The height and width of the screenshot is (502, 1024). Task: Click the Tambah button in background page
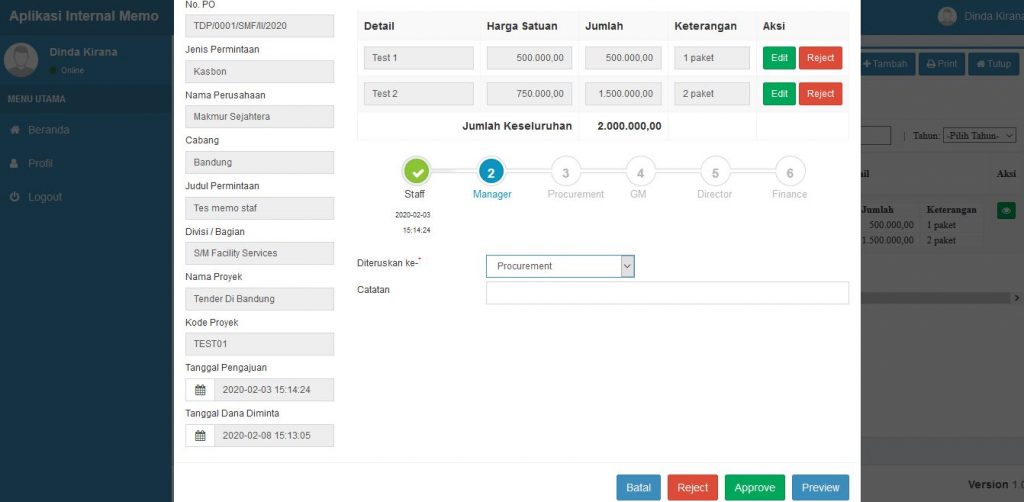888,64
